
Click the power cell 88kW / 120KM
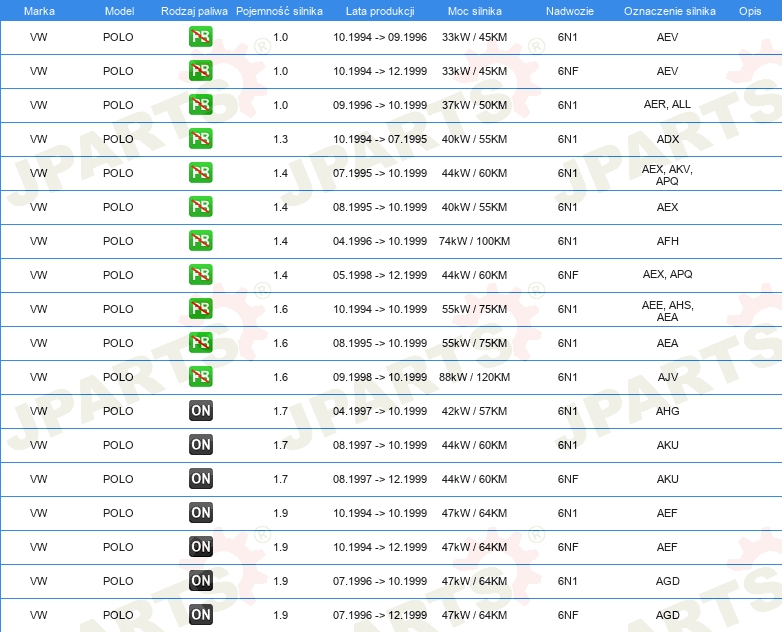(x=474, y=377)
